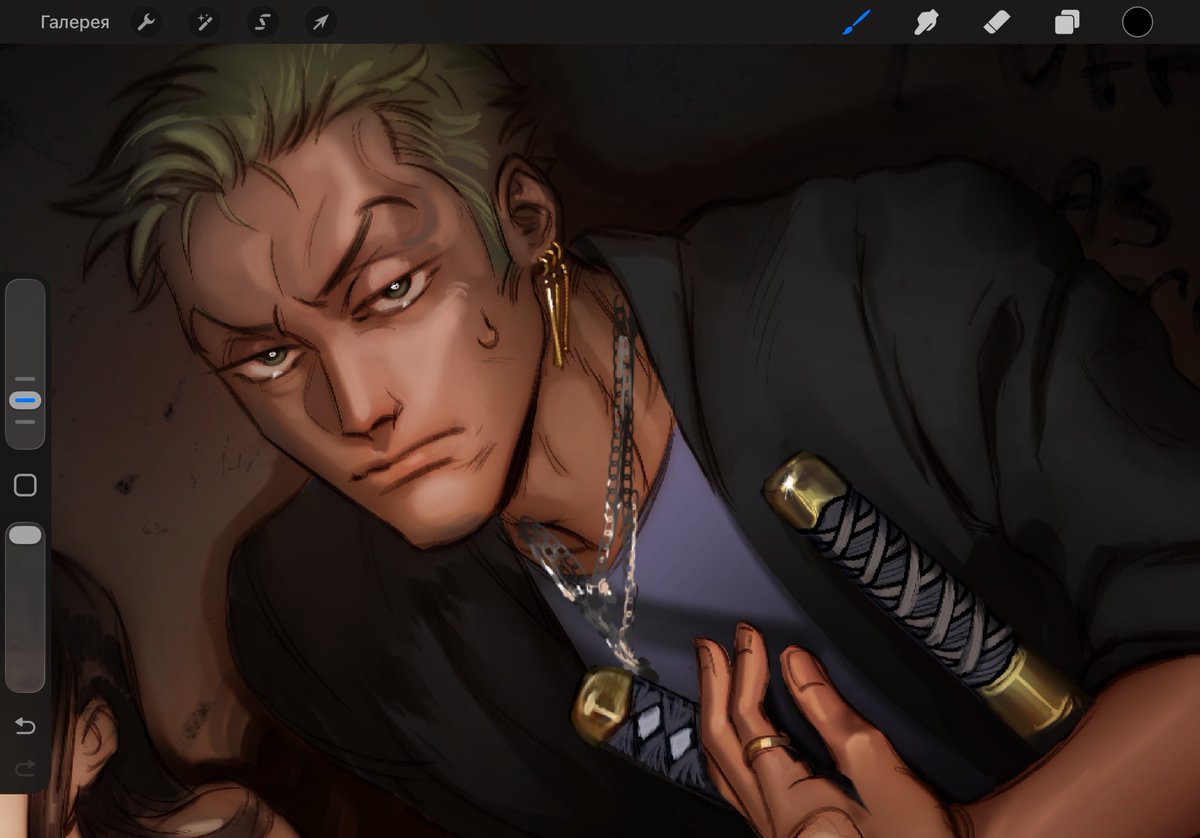Open the Adjustments magic wand menu
Screen dimensions: 1200x838
click(205, 22)
